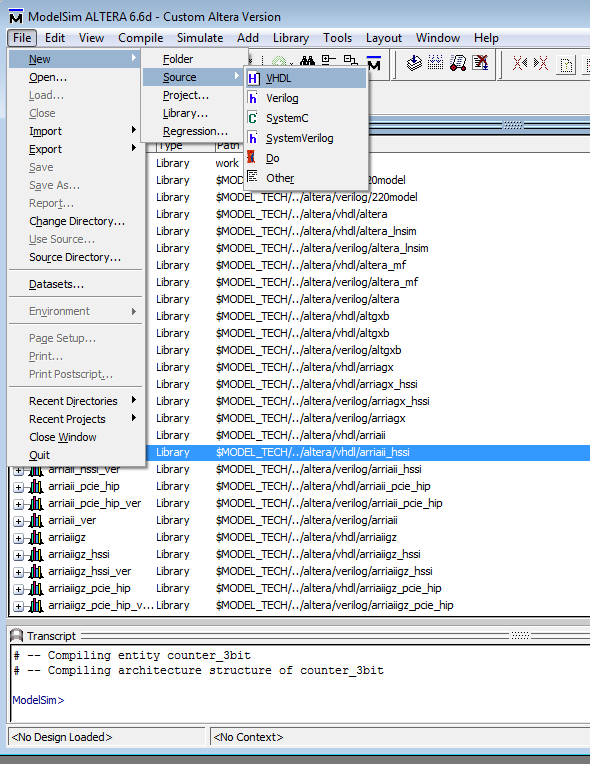Expand the arriaii_hssi_ver library node
Screen dimensions: 590x764
[18, 471]
